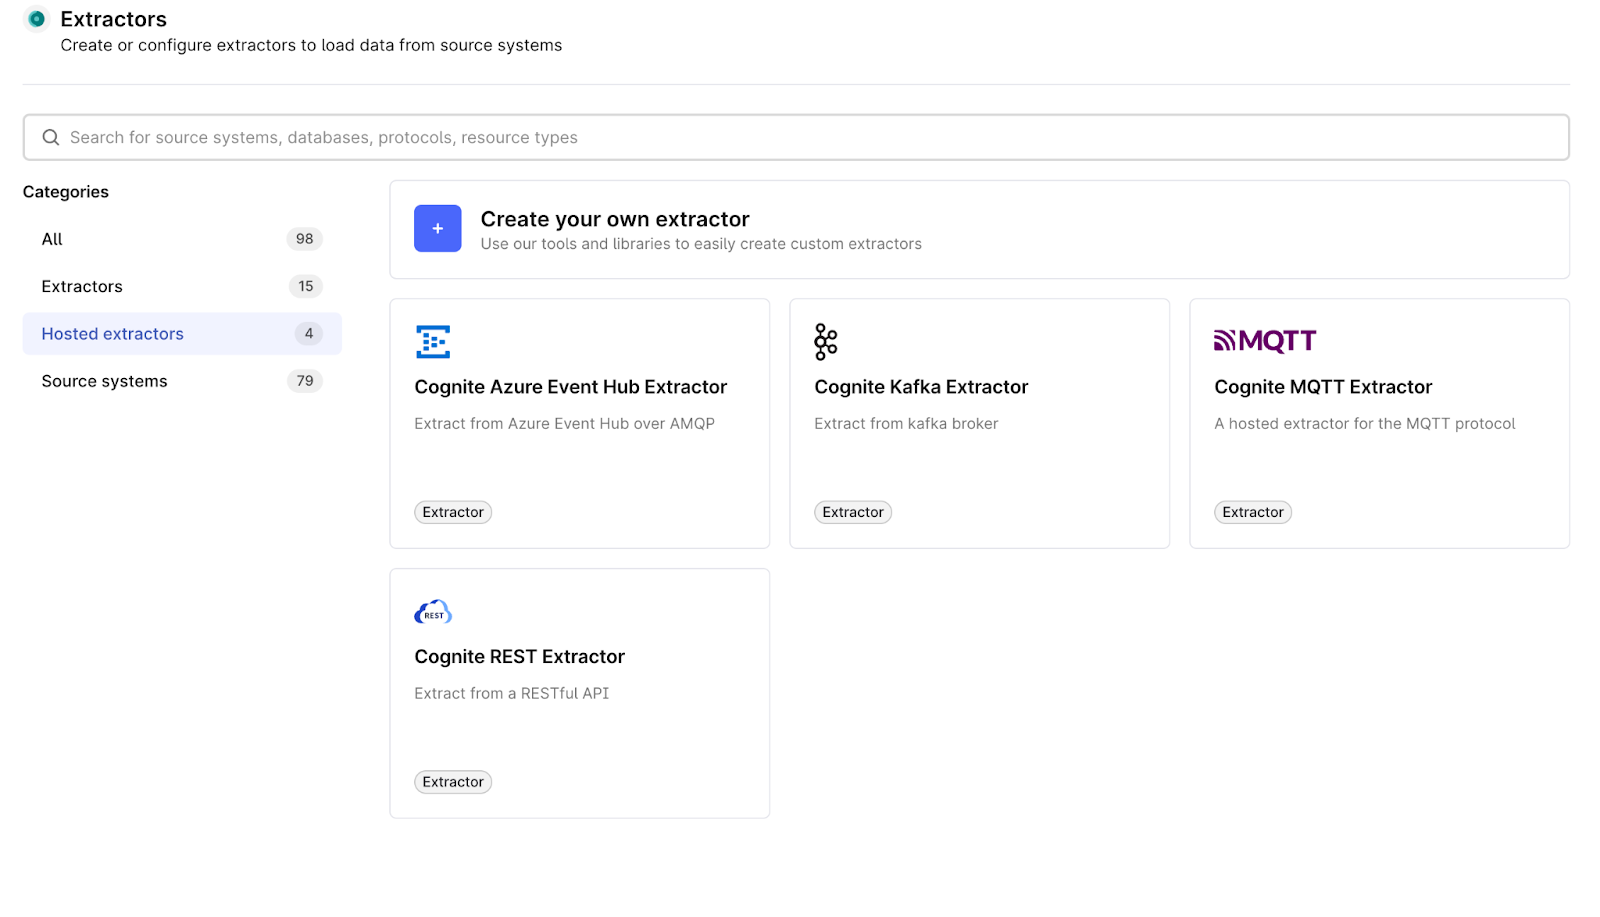Click 'Extract from Azure Event Hub over AMQP' text
The height and width of the screenshot is (917, 1600).
(565, 424)
